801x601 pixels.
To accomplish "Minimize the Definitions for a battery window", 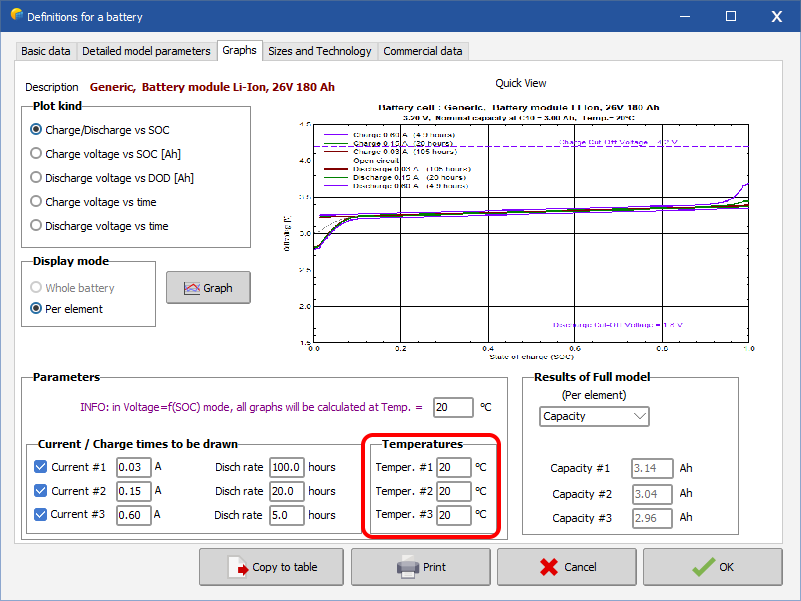I will (685, 16).
